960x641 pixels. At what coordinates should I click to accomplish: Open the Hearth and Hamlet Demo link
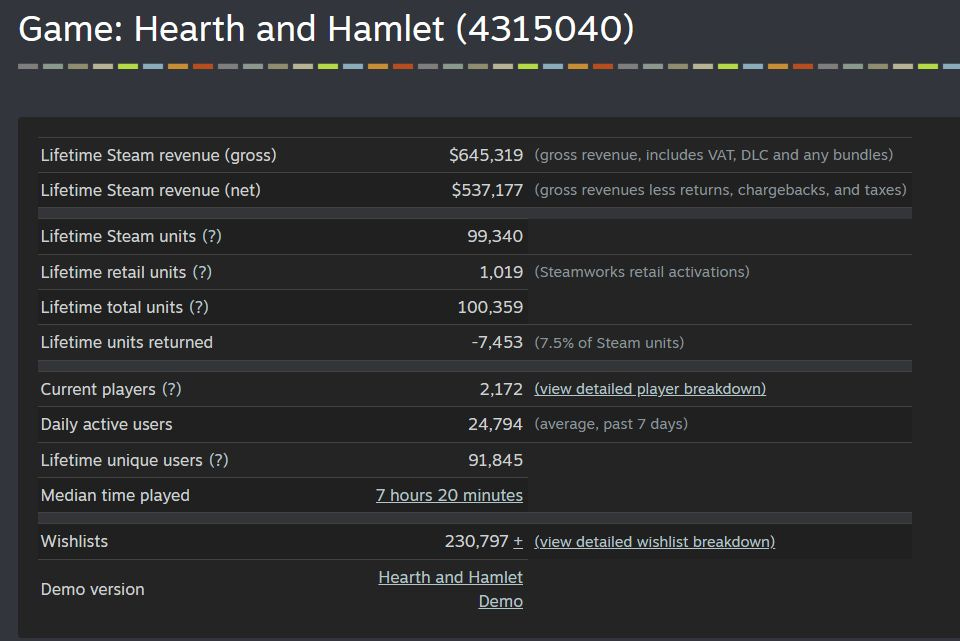click(x=451, y=589)
